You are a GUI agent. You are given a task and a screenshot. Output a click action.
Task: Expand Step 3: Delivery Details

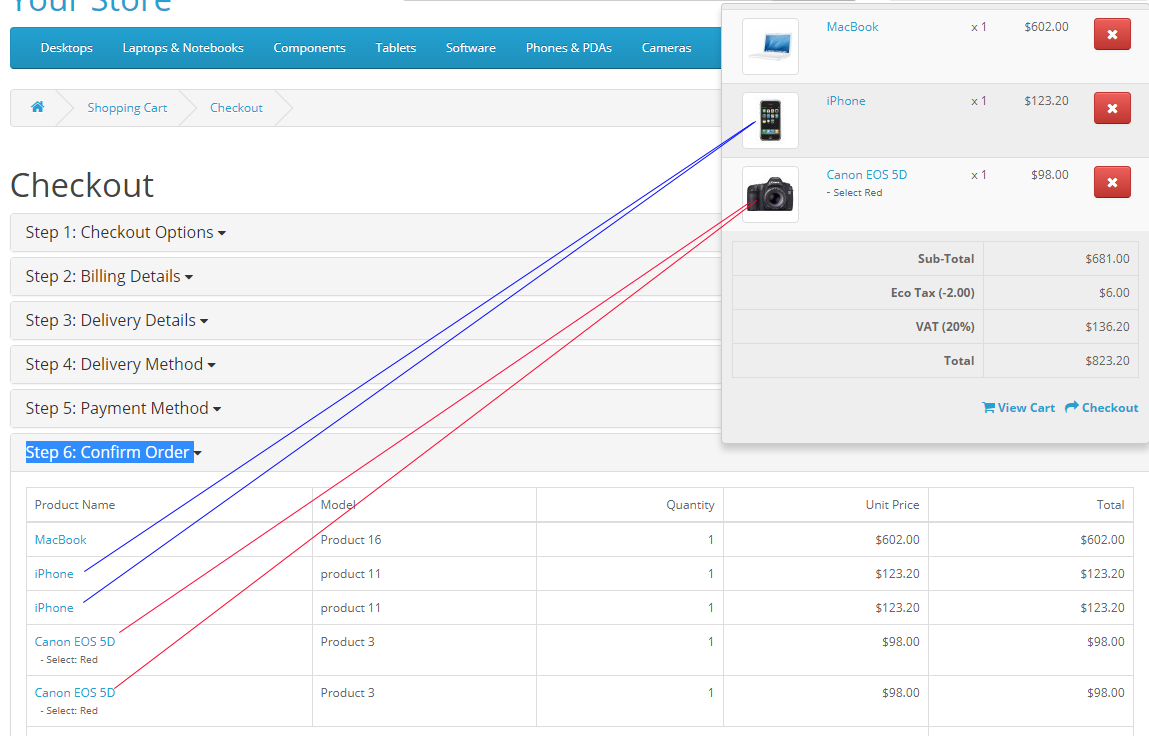[x=117, y=320]
